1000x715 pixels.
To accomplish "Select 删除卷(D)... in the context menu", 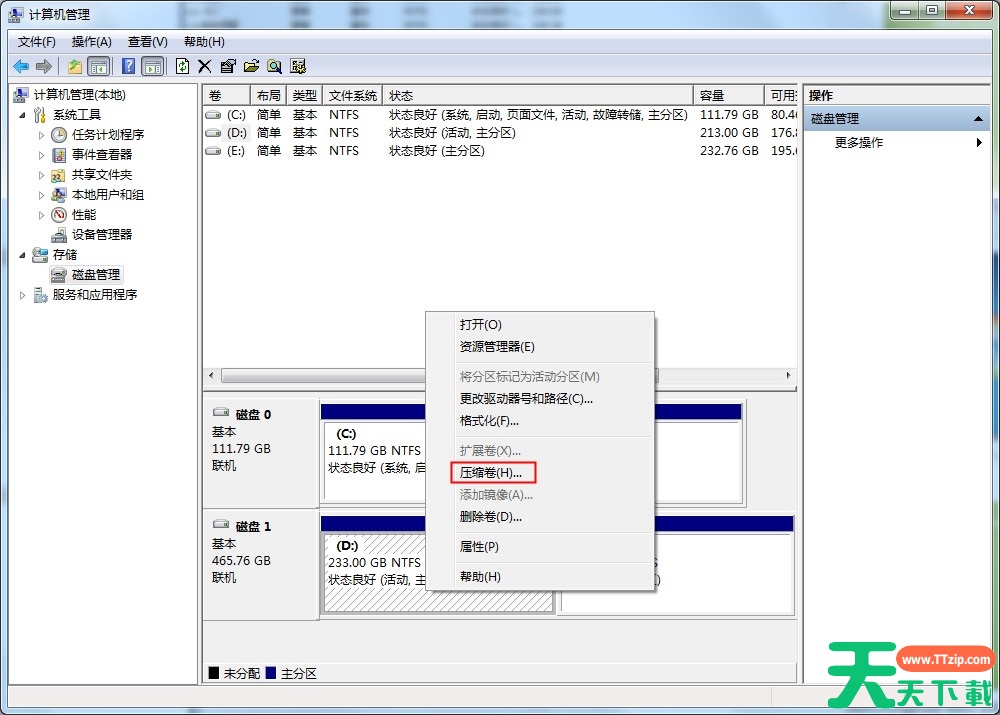I will click(490, 517).
